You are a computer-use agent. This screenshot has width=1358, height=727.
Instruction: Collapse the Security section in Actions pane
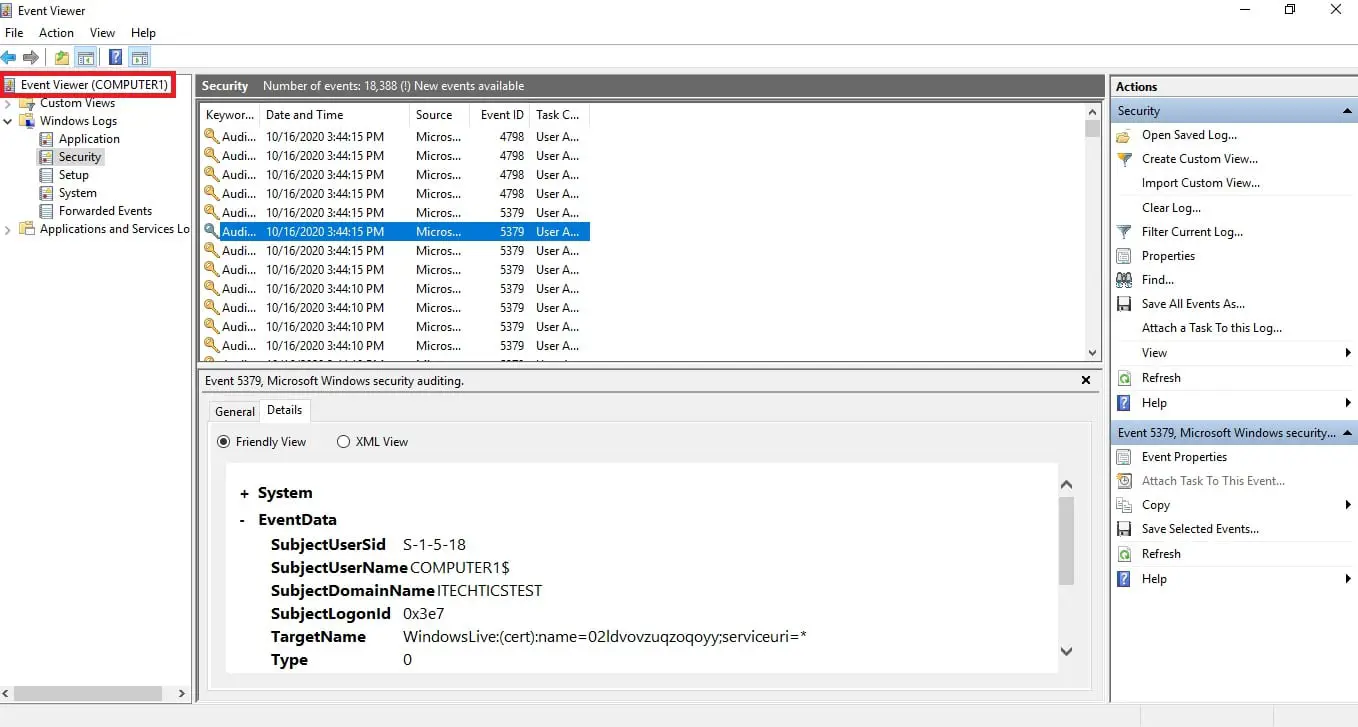(1348, 110)
